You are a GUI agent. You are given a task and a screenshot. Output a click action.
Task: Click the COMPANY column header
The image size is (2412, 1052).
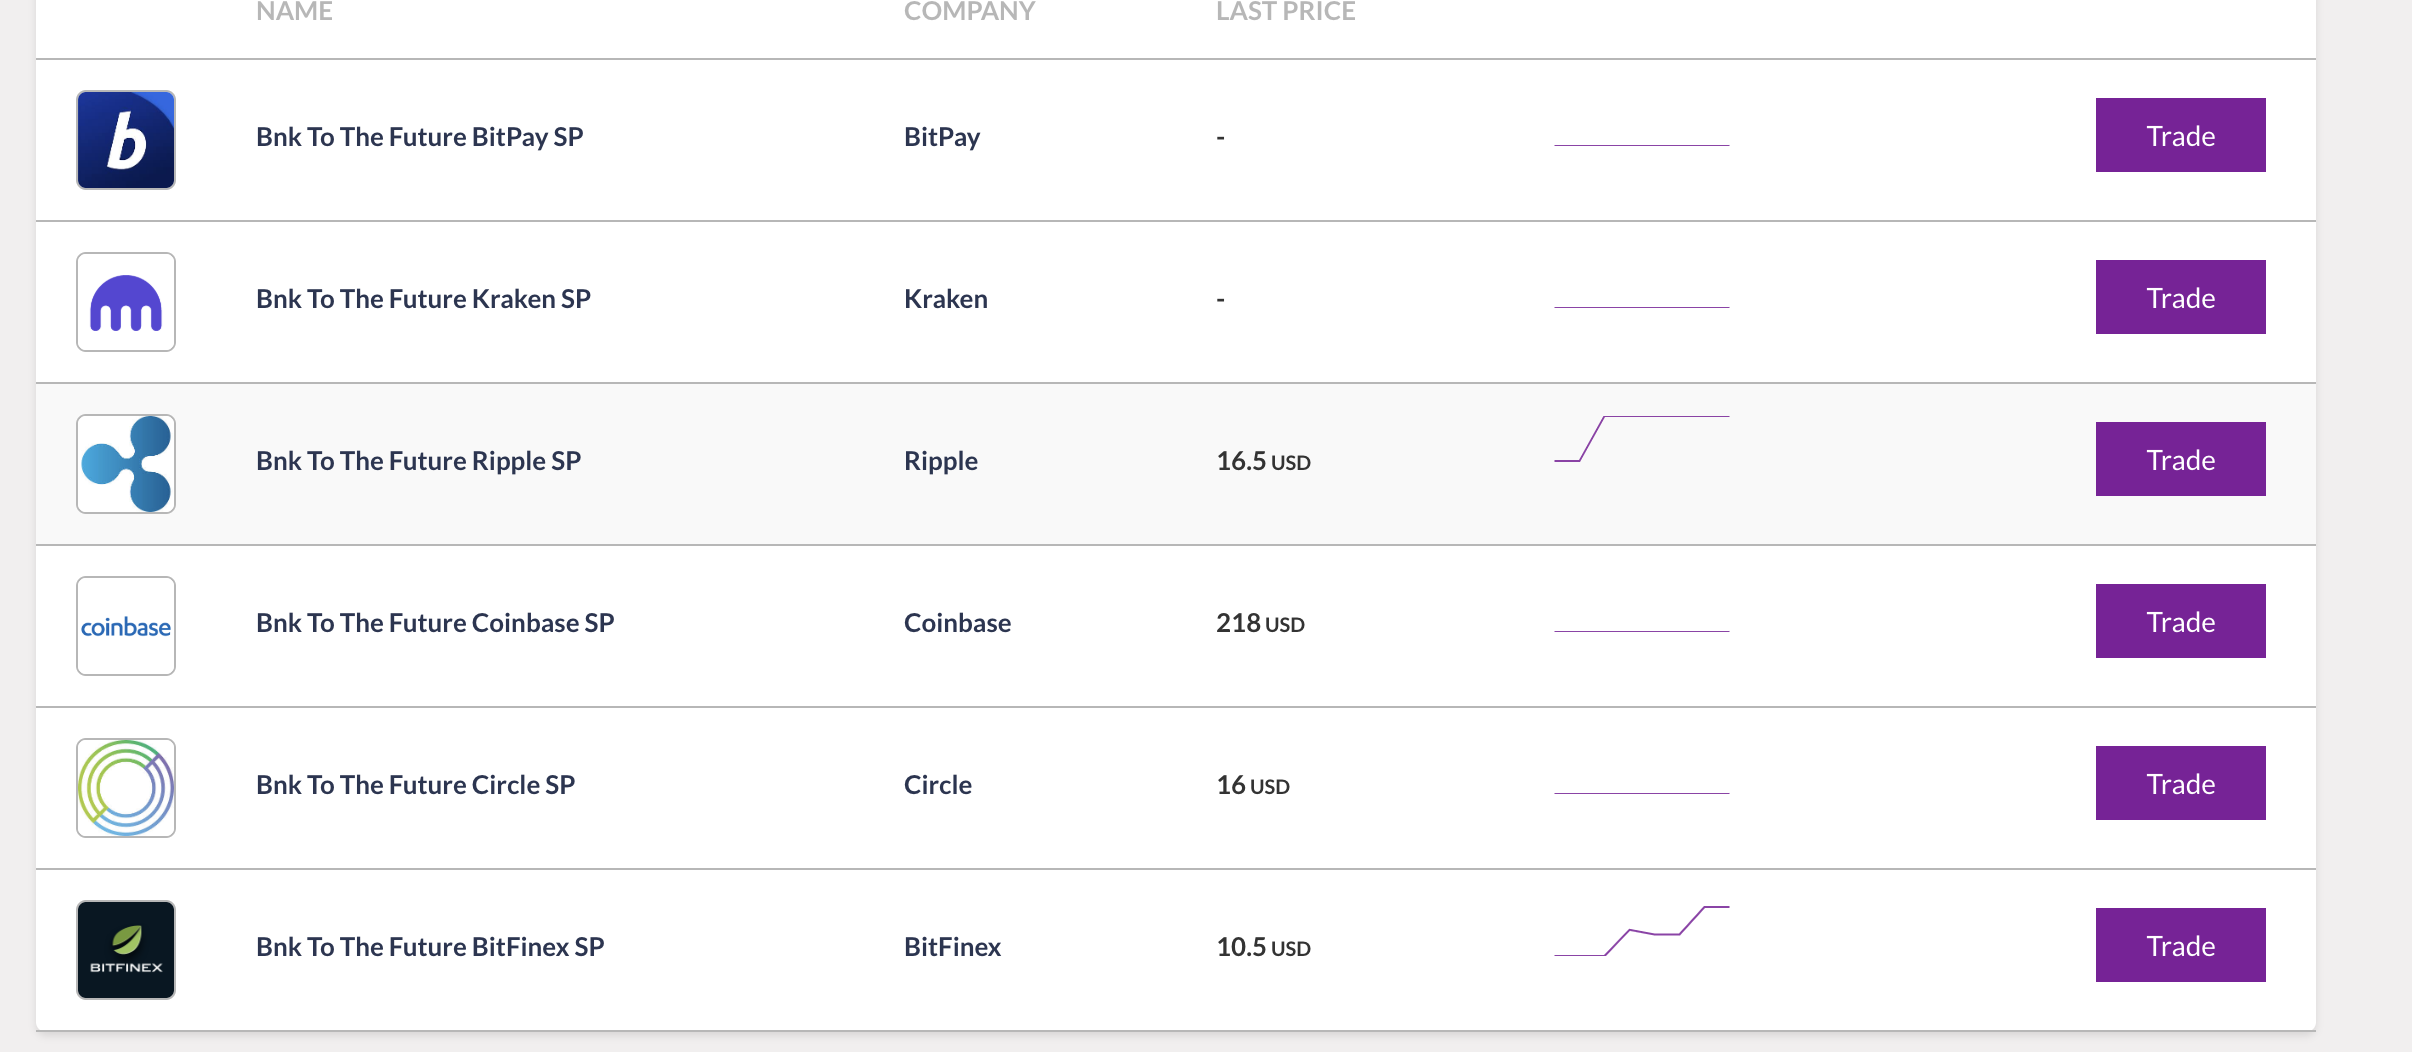[x=969, y=12]
